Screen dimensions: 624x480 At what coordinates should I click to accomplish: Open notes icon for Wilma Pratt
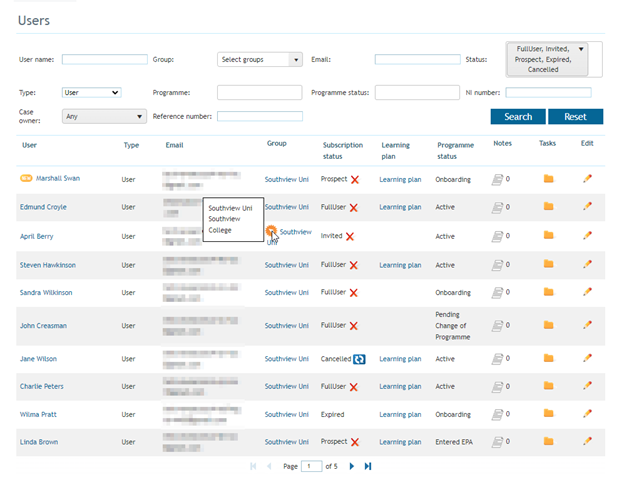click(497, 415)
